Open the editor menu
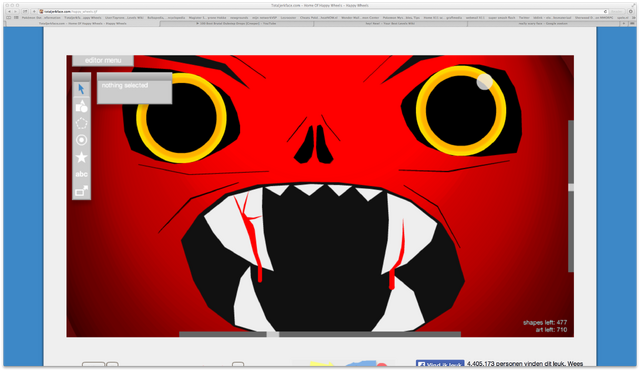Image resolution: width=640 pixels, height=371 pixels. (x=103, y=60)
